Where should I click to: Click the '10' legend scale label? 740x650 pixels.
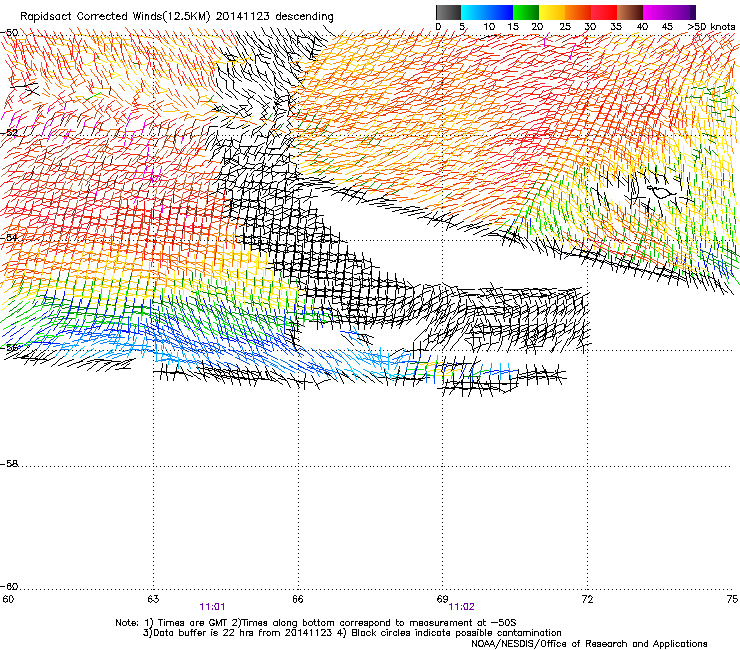[x=489, y=27]
